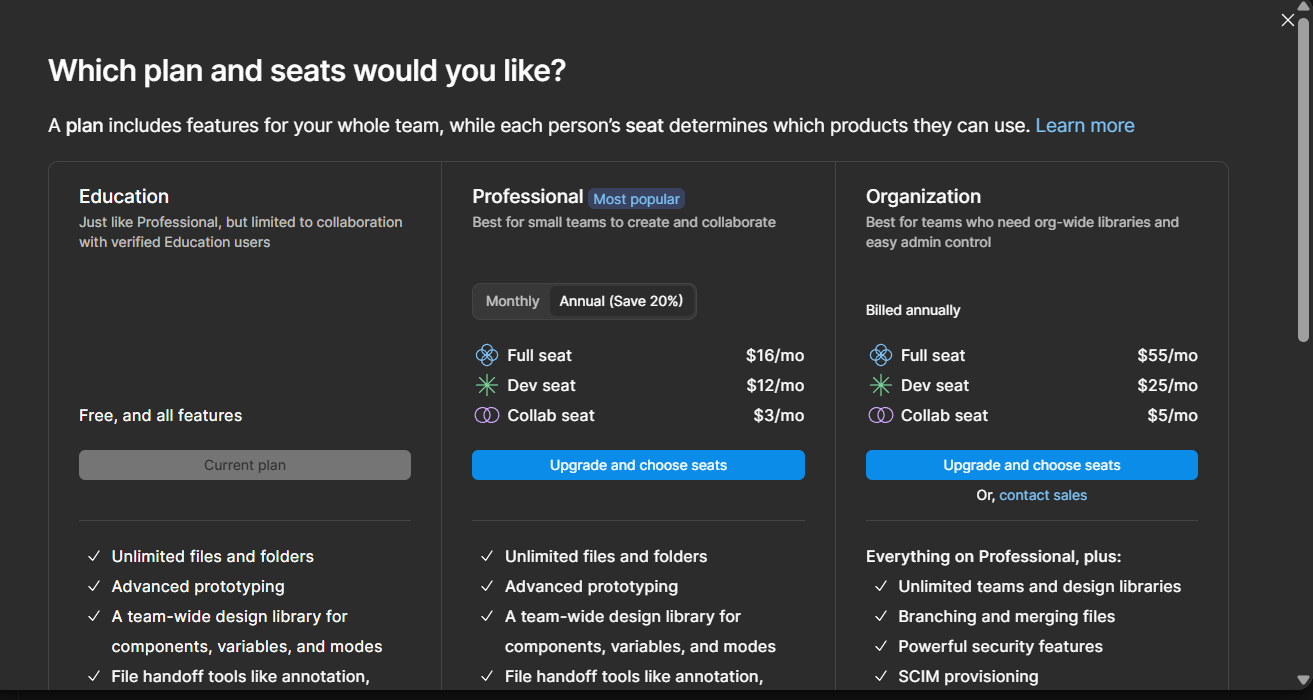Click SCIM provisioning feature

[x=969, y=676]
